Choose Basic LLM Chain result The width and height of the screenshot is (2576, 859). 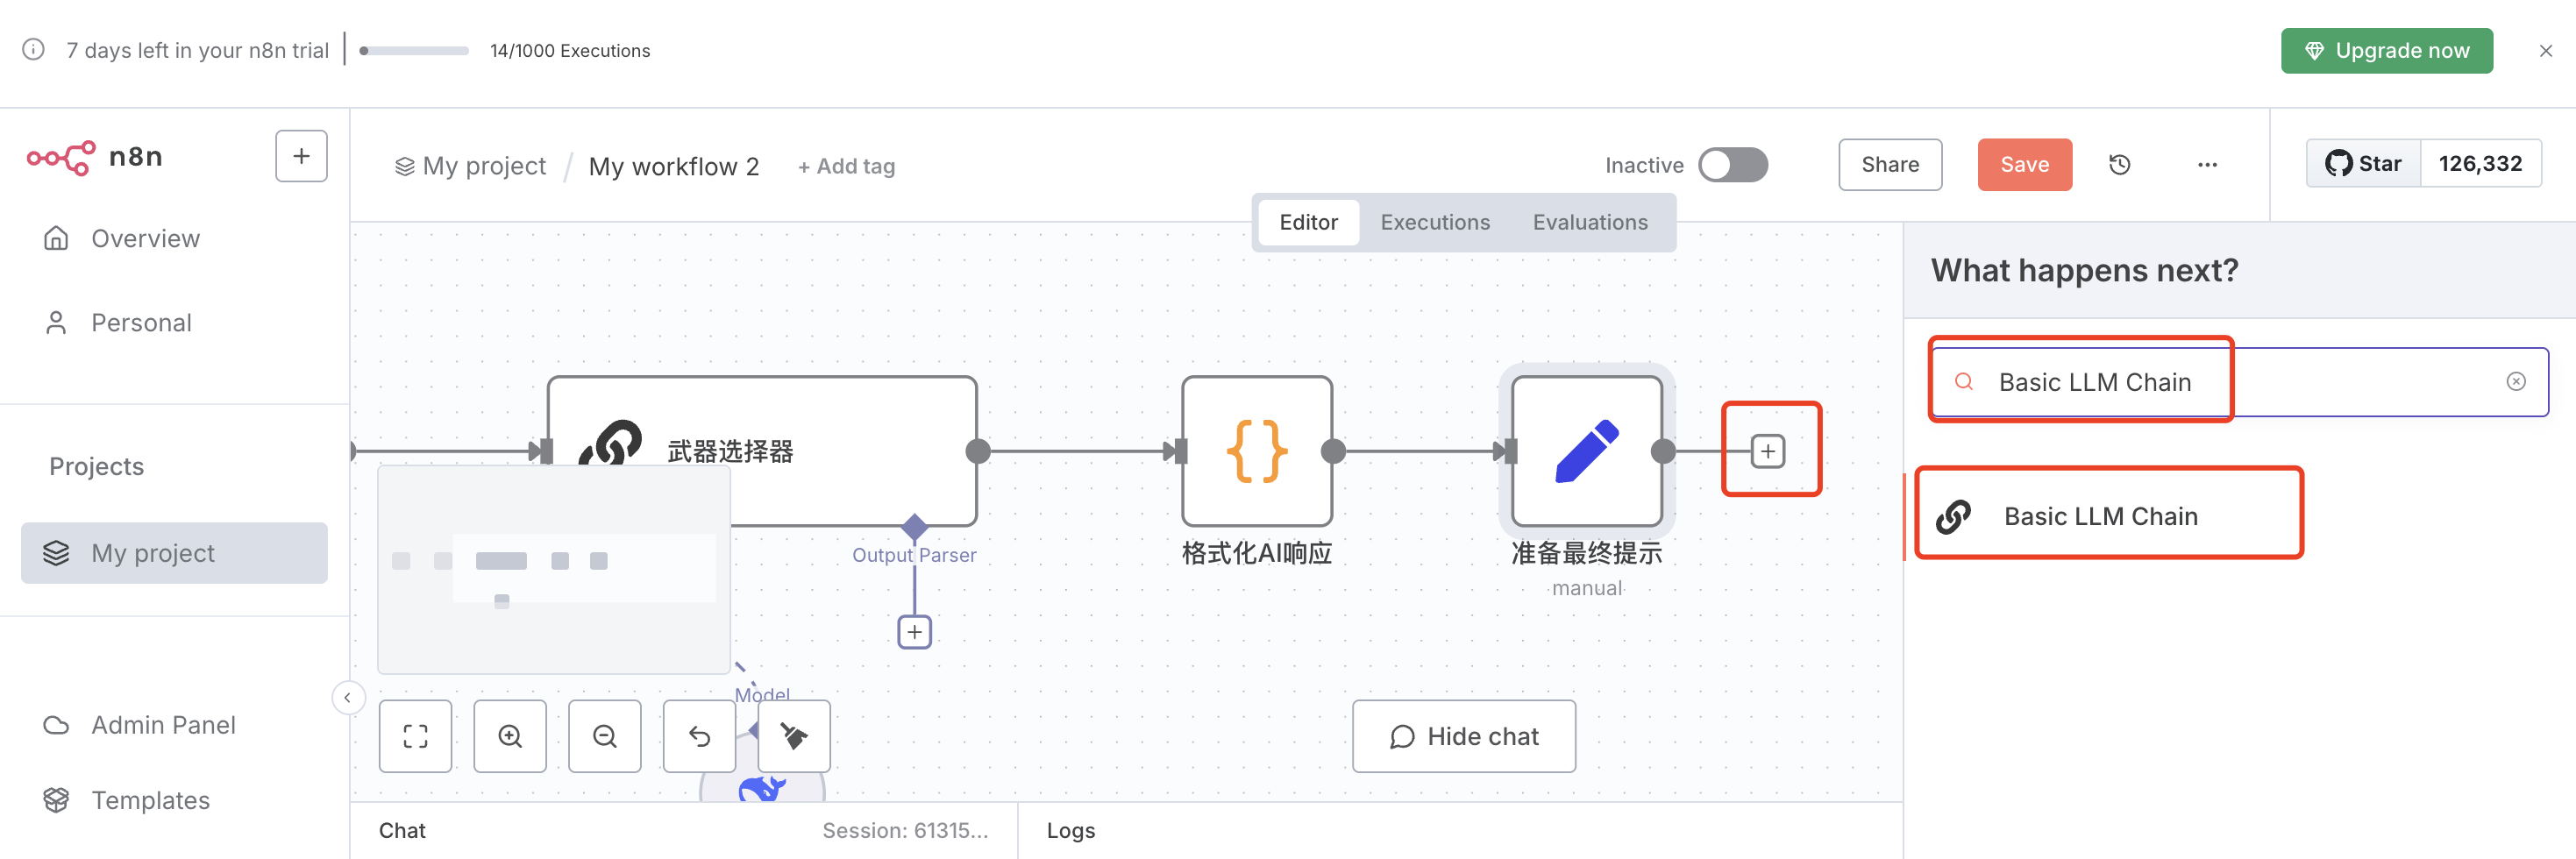pos(2238,516)
